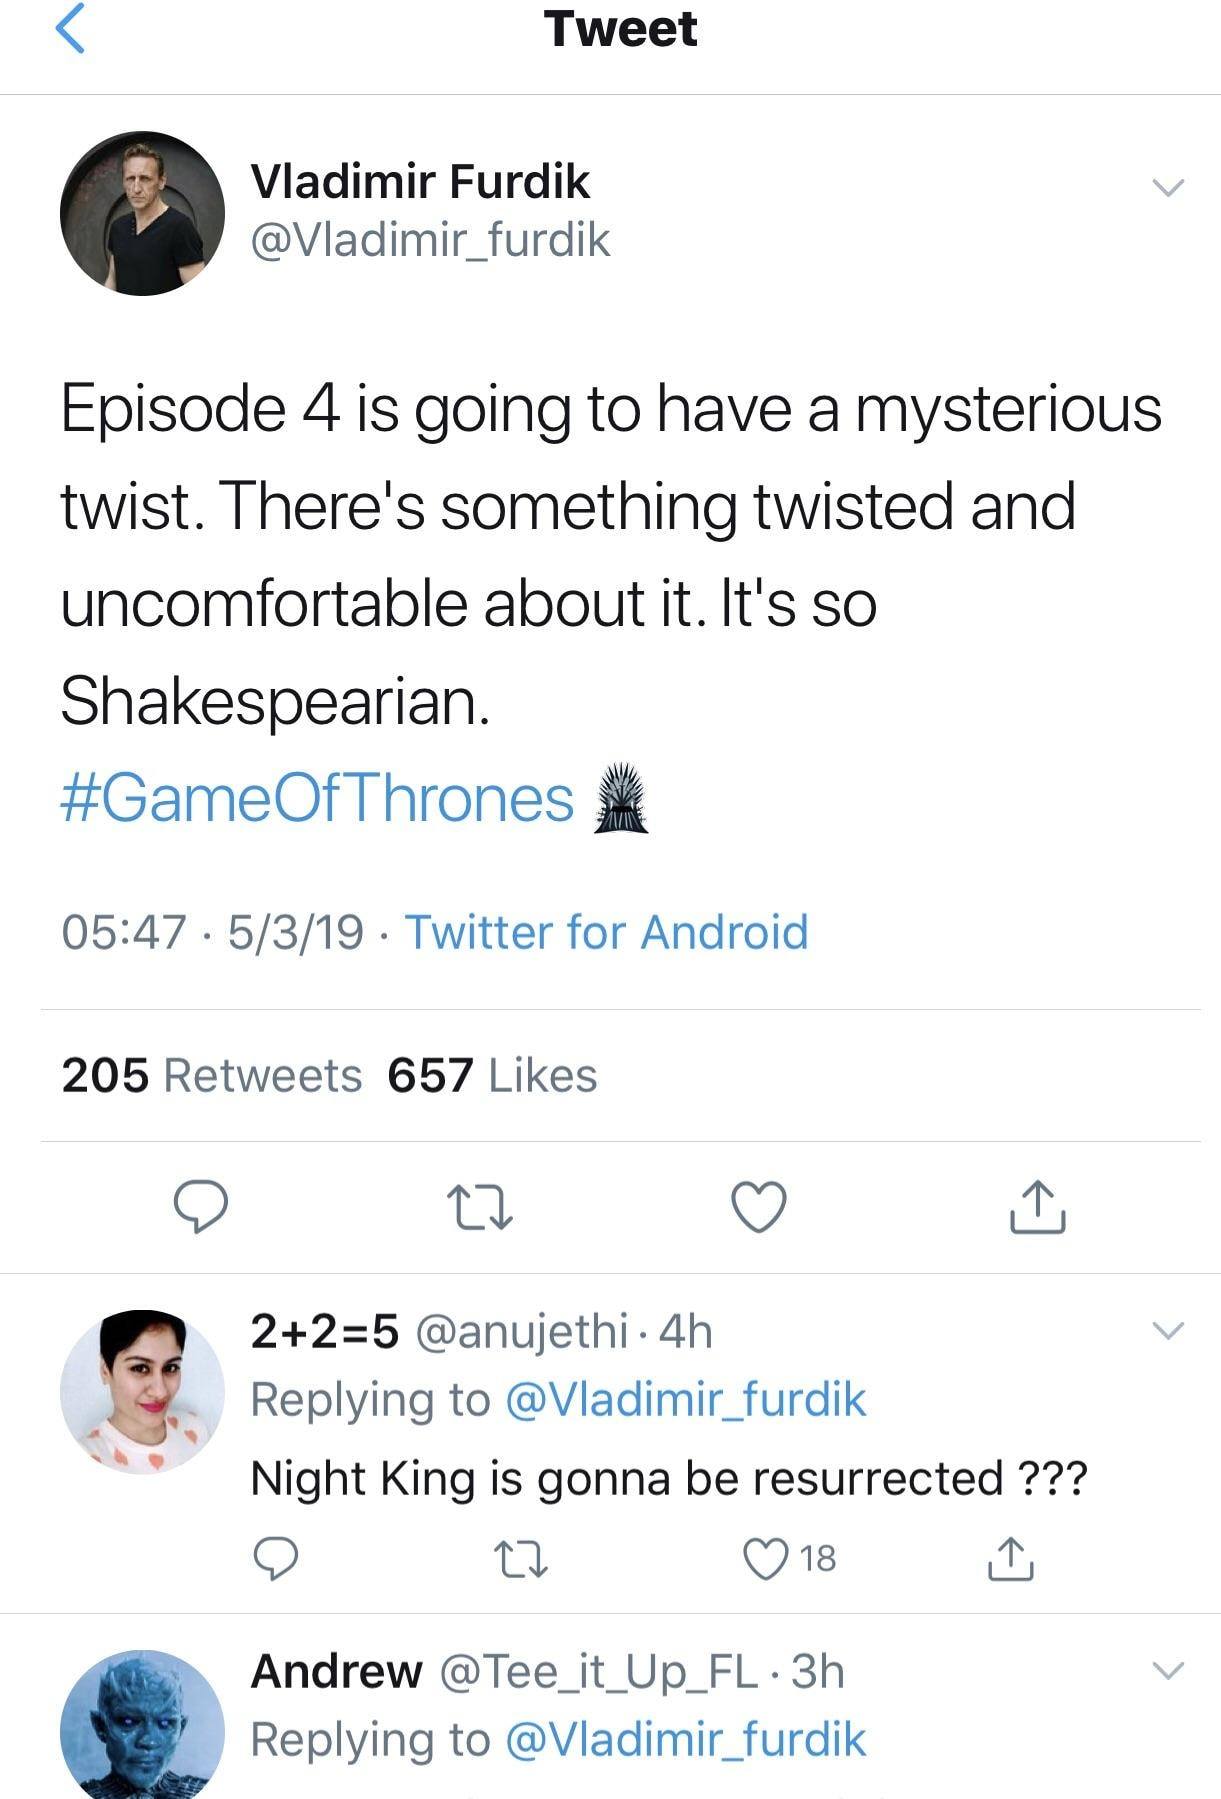This screenshot has height=1799, width=1221.
Task: View the 657 Likes list
Action: click(492, 1076)
